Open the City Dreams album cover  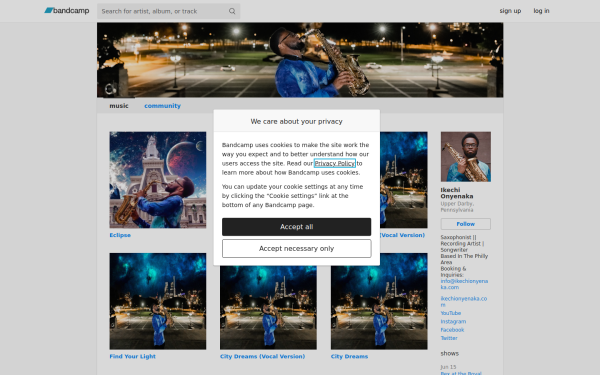pos(379,301)
